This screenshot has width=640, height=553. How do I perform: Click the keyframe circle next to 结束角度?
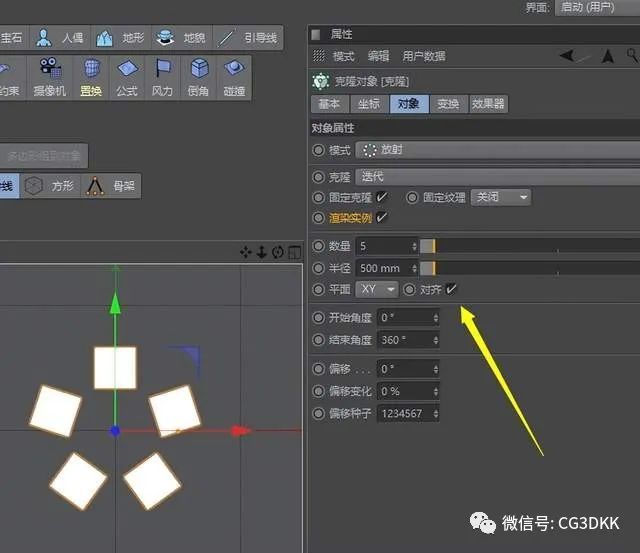(x=318, y=340)
